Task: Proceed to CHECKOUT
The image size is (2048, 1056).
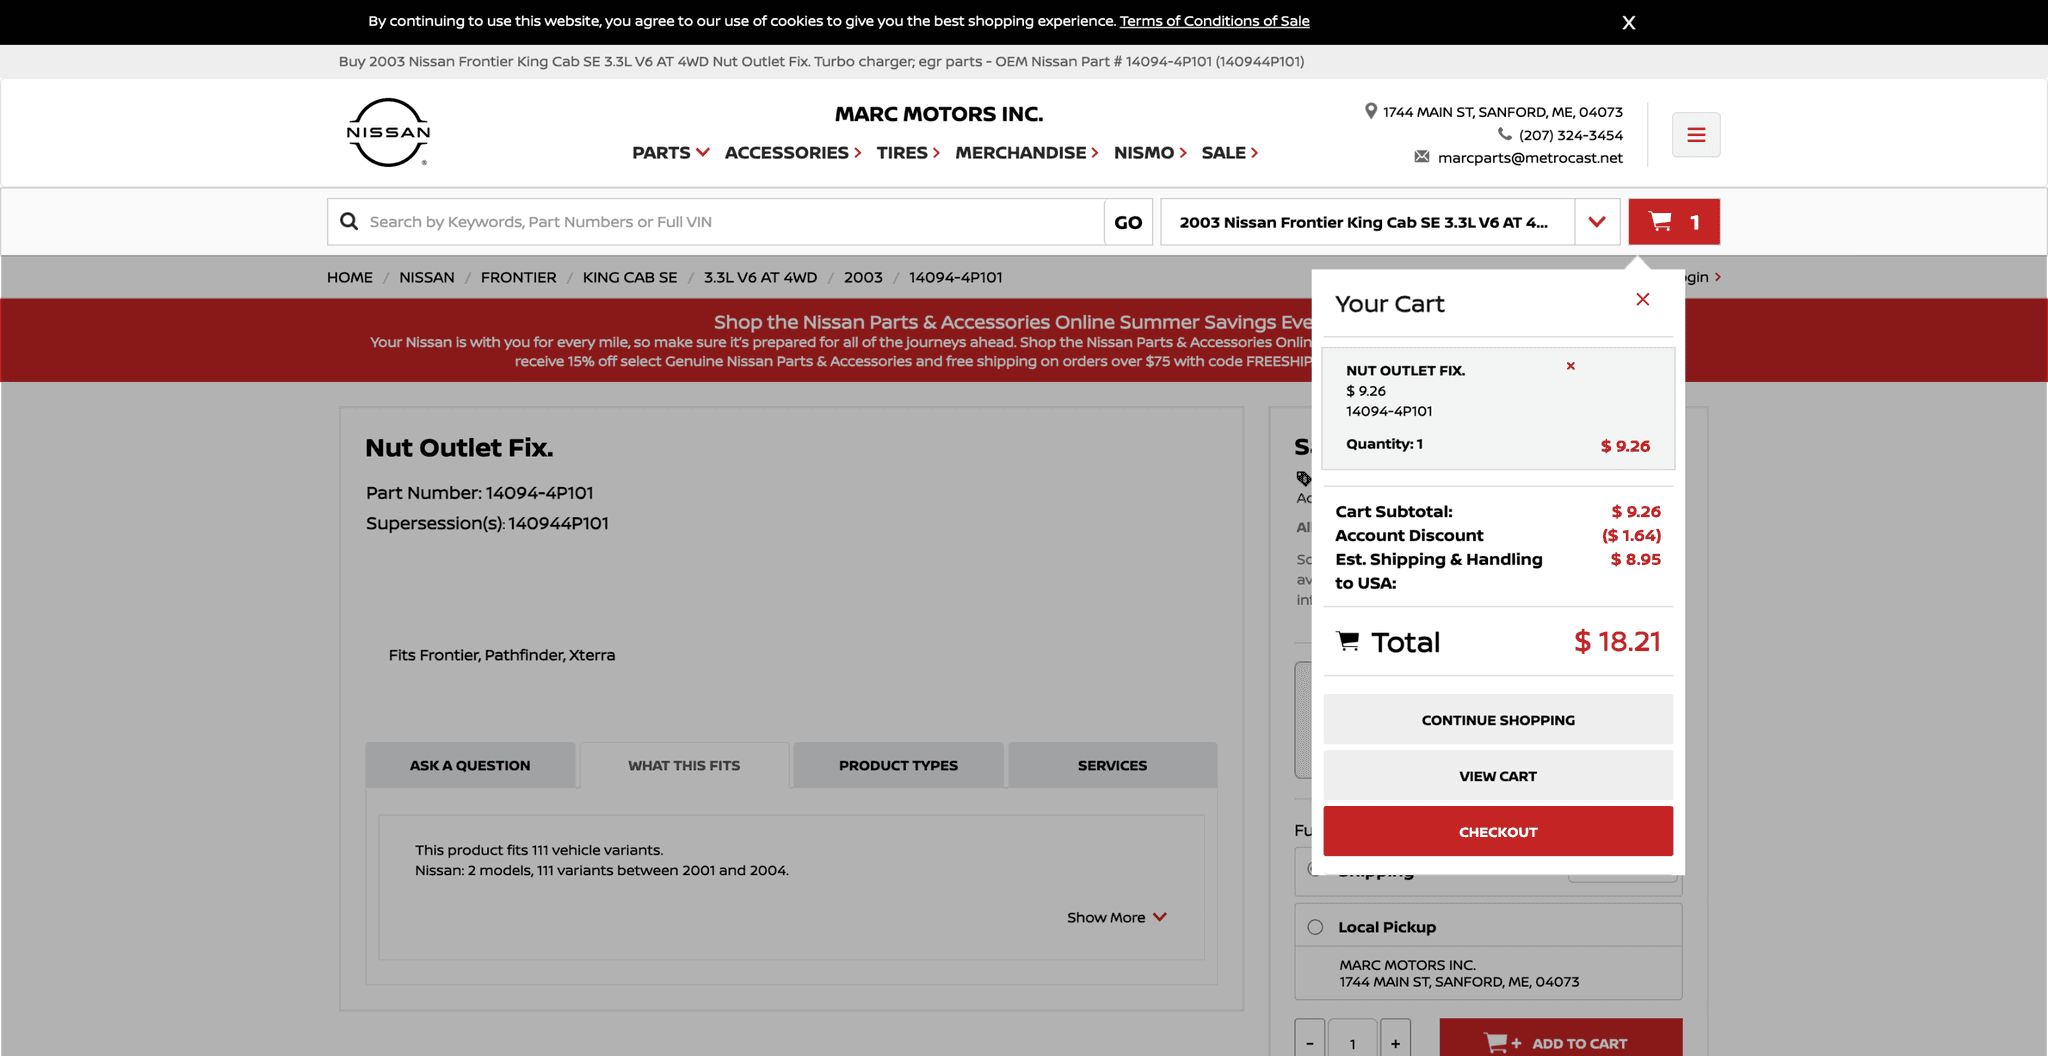Action: click(1498, 832)
